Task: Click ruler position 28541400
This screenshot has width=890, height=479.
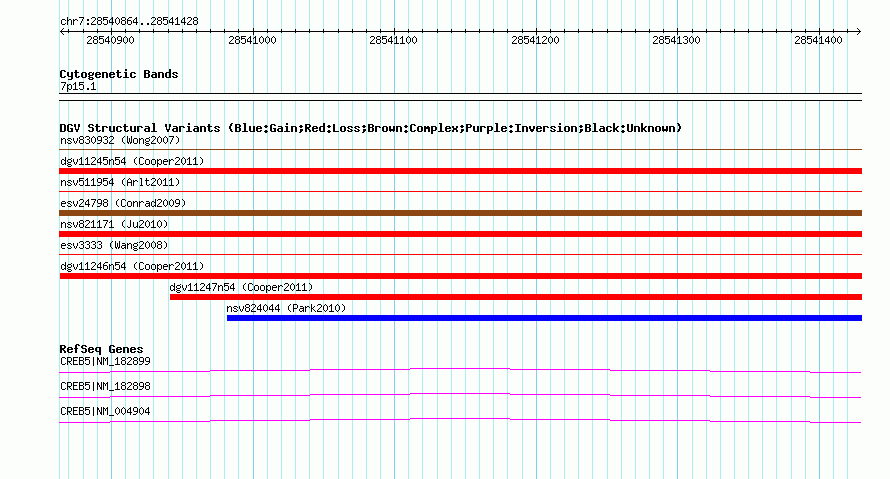Action: 818,40
